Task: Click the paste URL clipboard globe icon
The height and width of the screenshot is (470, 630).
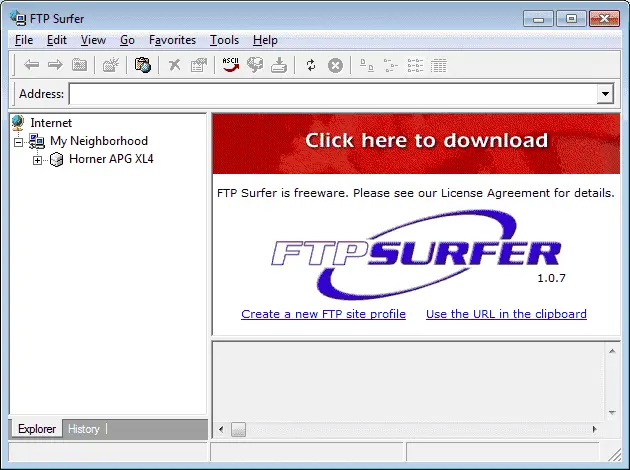Action: click(143, 65)
